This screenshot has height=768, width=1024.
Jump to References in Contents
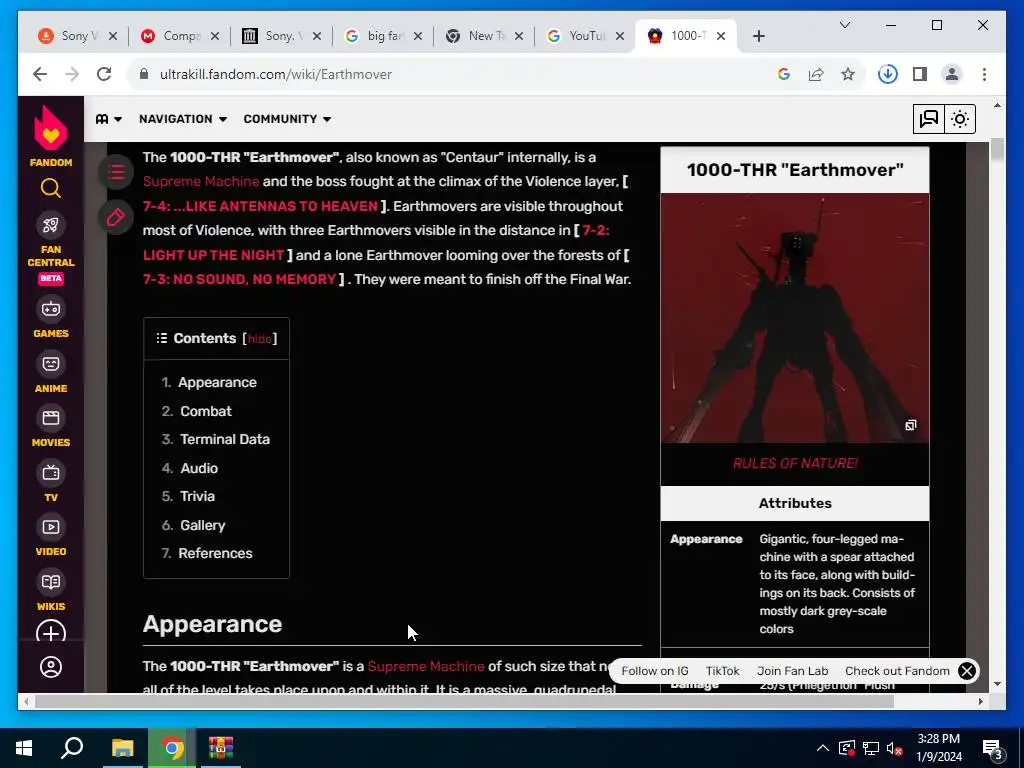pyautogui.click(x=216, y=553)
